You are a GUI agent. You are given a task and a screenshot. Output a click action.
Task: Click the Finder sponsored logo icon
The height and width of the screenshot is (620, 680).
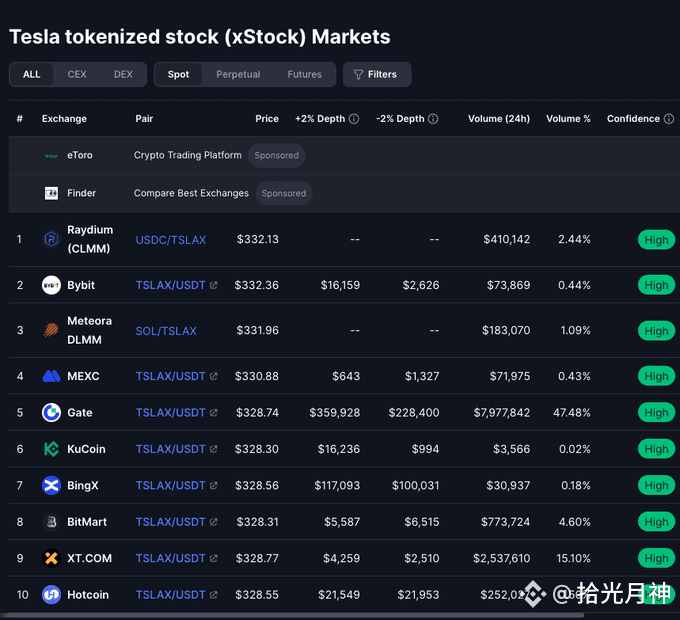[x=51, y=193]
